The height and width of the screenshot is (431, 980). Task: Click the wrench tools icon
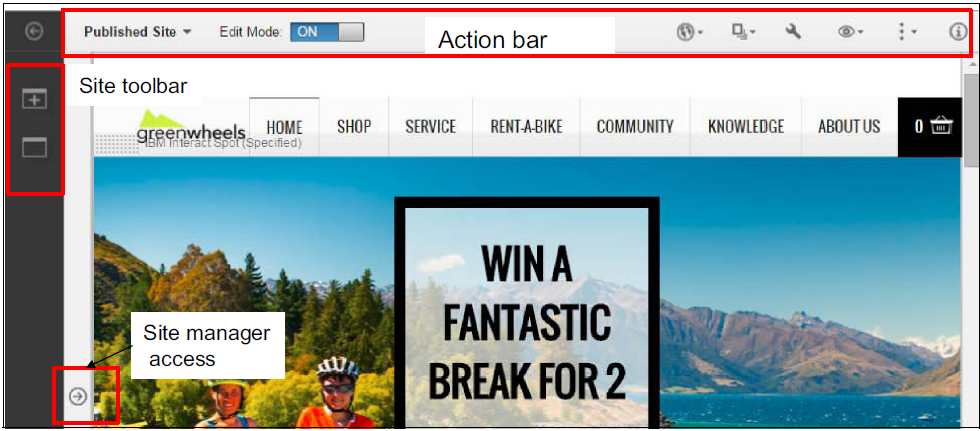tap(793, 31)
